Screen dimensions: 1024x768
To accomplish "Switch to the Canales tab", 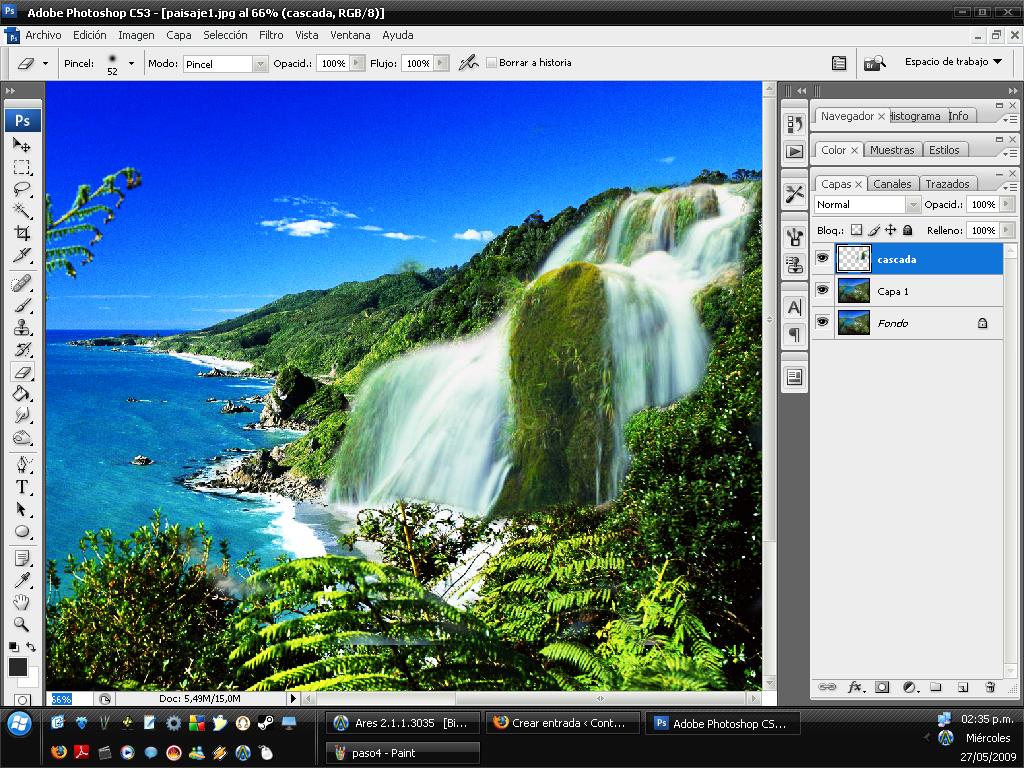I will coord(892,184).
